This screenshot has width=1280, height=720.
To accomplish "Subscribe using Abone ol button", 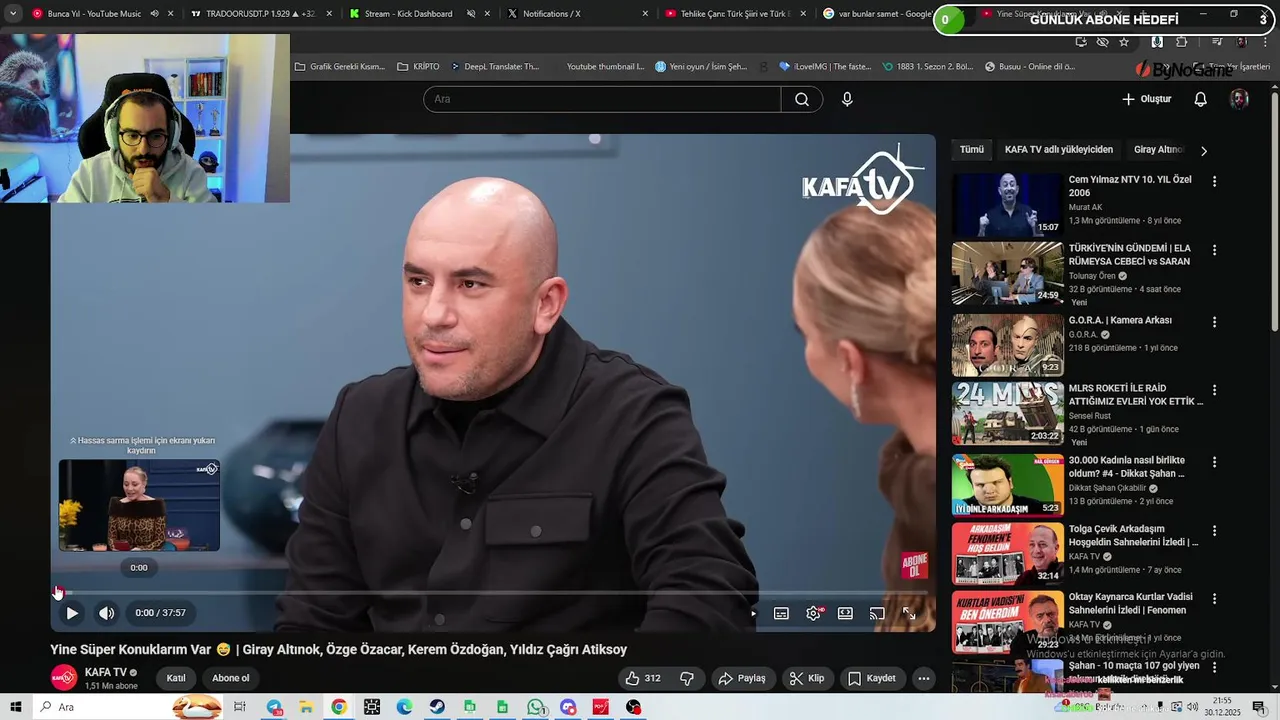I will [230, 678].
